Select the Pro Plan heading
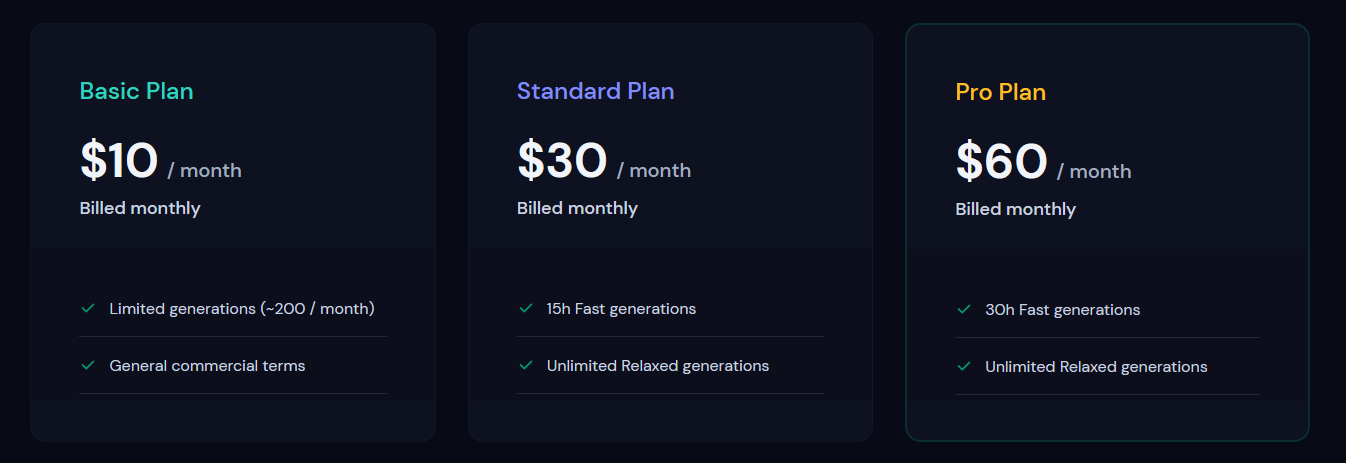Image resolution: width=1346 pixels, height=463 pixels. 1000,92
